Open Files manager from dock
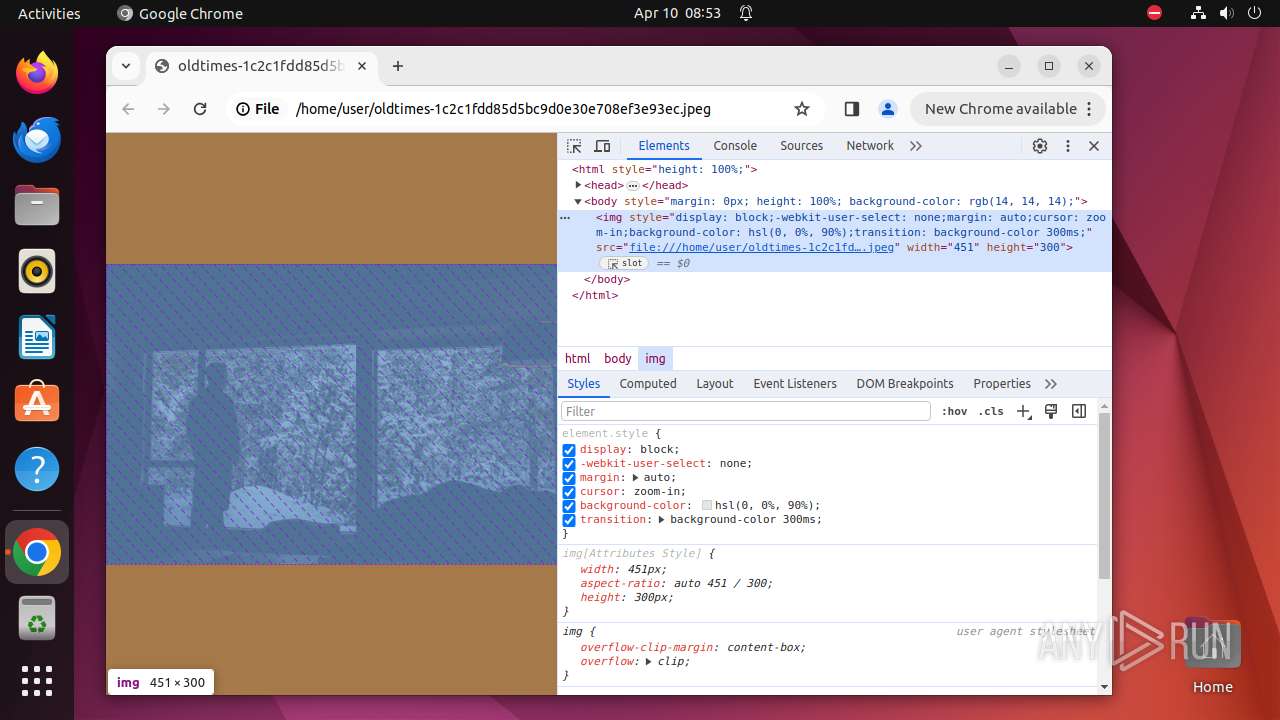 point(37,205)
